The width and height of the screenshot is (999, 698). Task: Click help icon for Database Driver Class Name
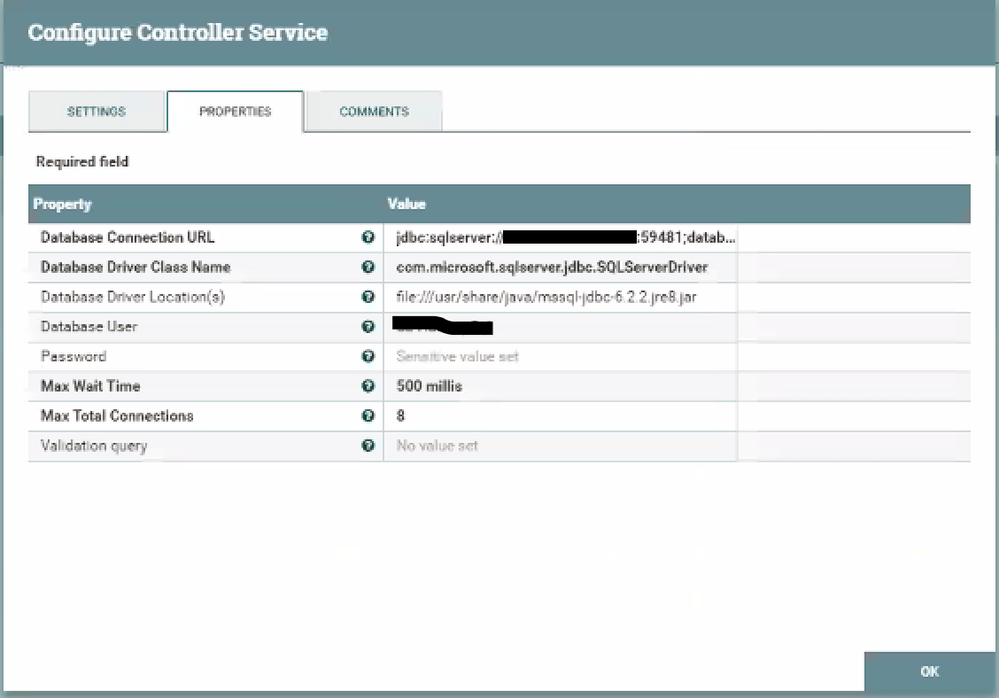coord(368,268)
